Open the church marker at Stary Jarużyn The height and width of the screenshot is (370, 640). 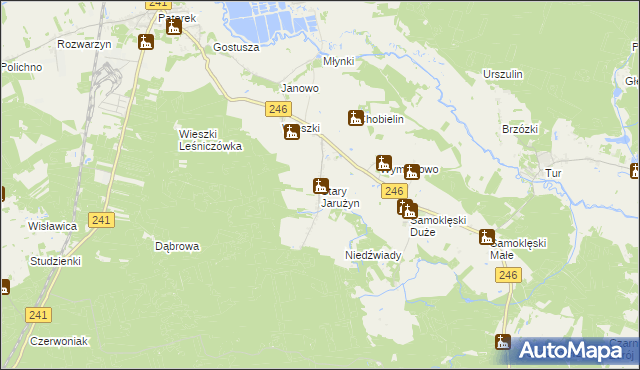point(321,186)
